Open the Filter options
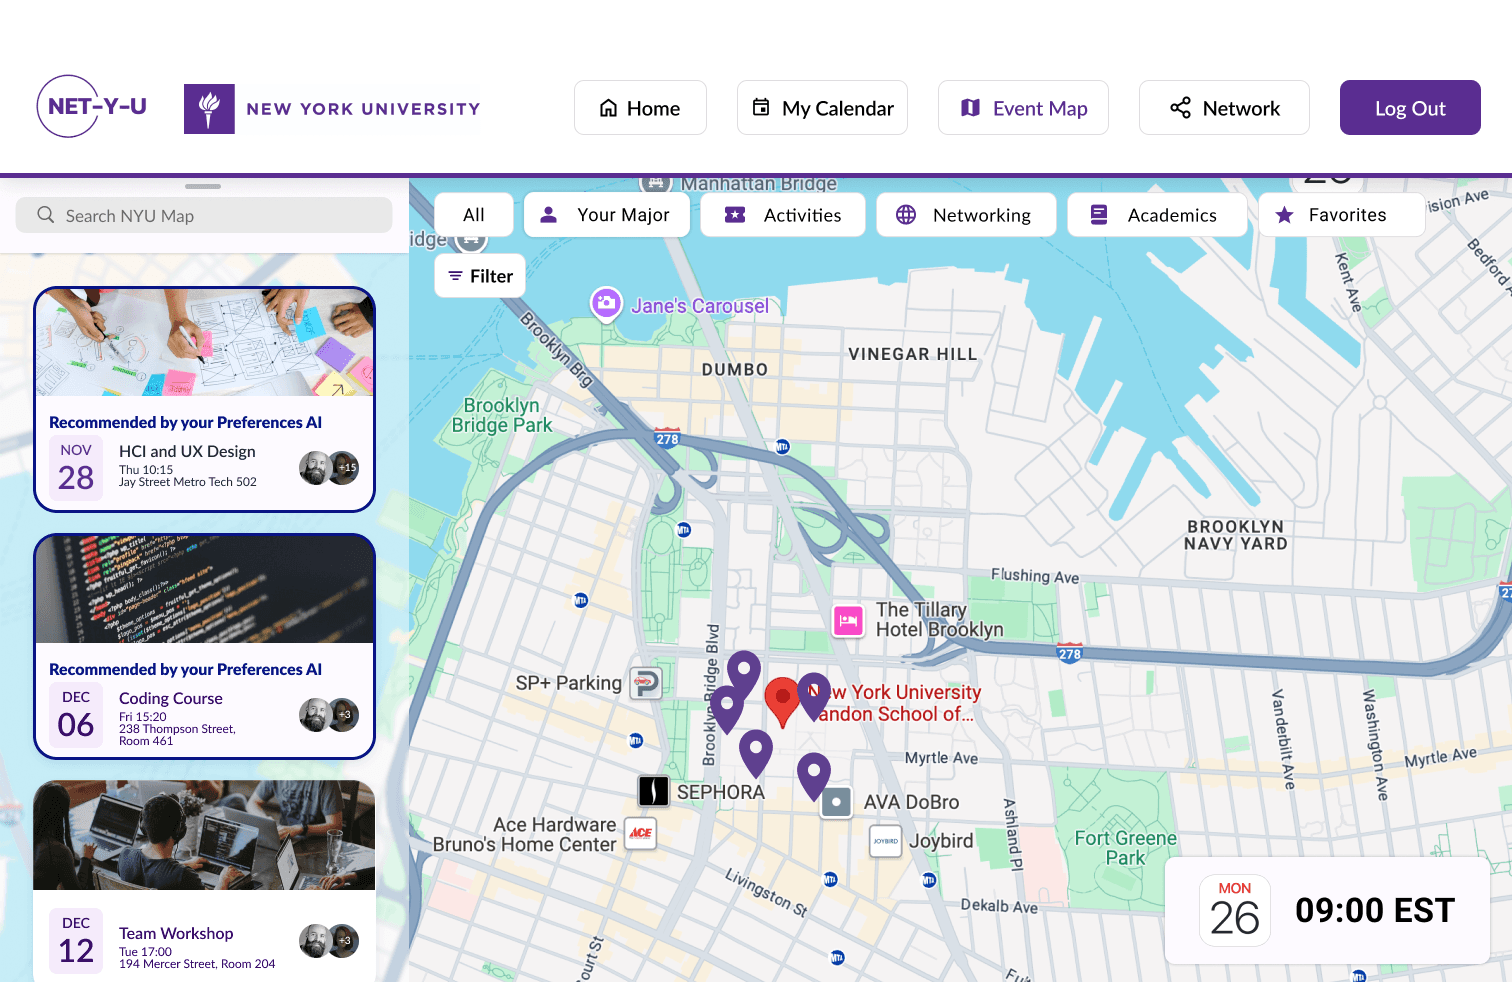Screen dimensions: 1512x982 tap(480, 276)
